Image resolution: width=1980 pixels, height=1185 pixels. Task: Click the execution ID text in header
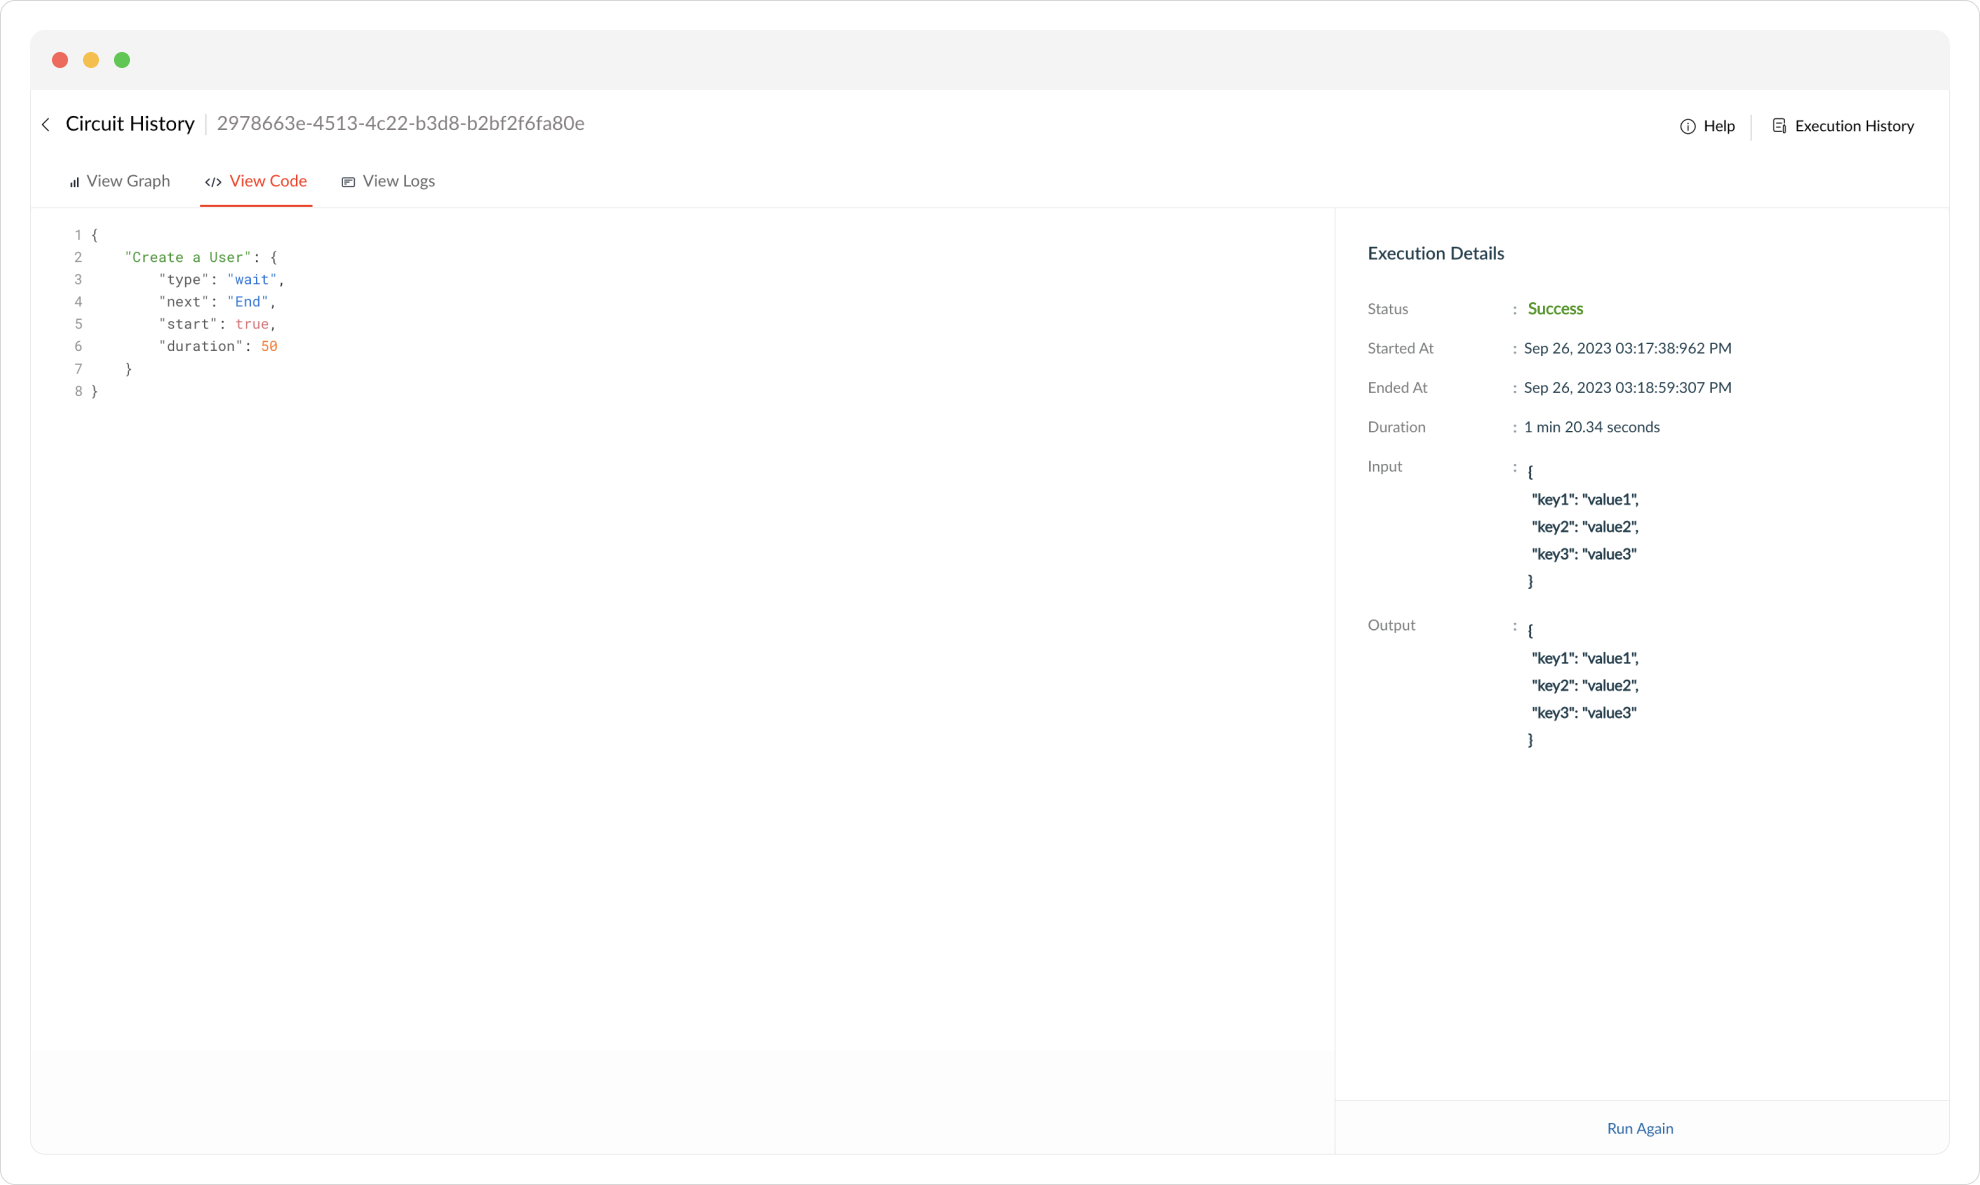[400, 123]
